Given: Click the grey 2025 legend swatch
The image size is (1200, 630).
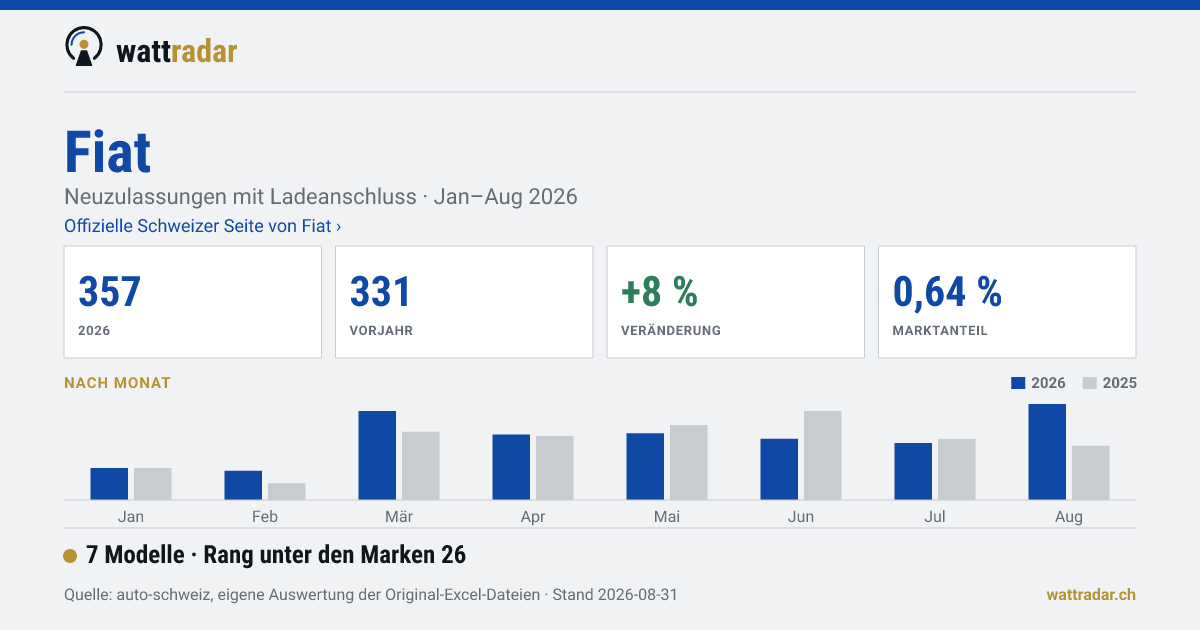Looking at the screenshot, I should tap(1090, 383).
